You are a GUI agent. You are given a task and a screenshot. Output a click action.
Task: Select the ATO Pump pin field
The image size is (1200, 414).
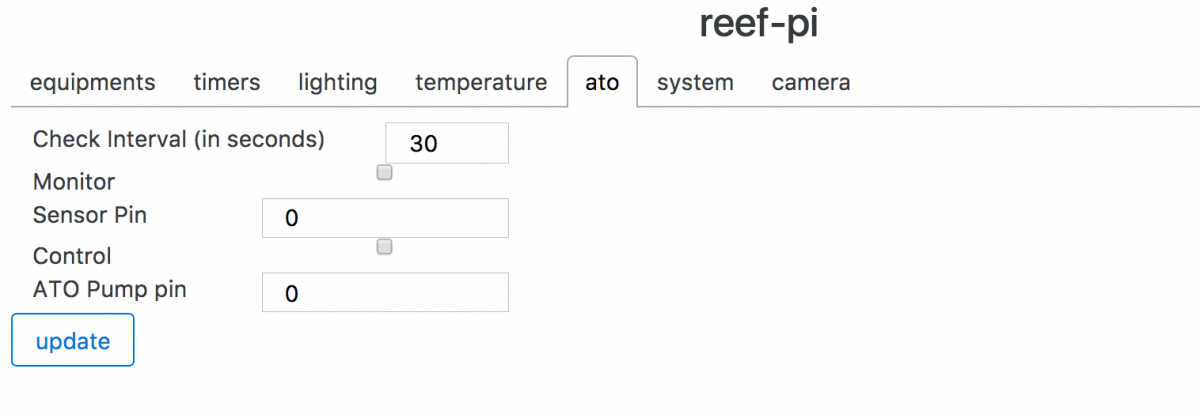point(385,292)
